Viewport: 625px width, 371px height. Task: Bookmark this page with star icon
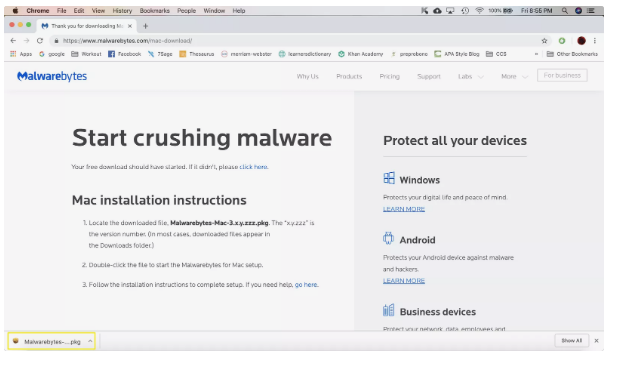point(544,41)
